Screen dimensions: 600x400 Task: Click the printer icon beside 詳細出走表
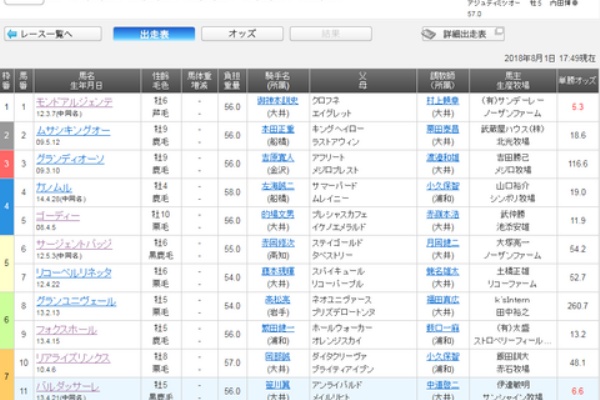click(429, 34)
